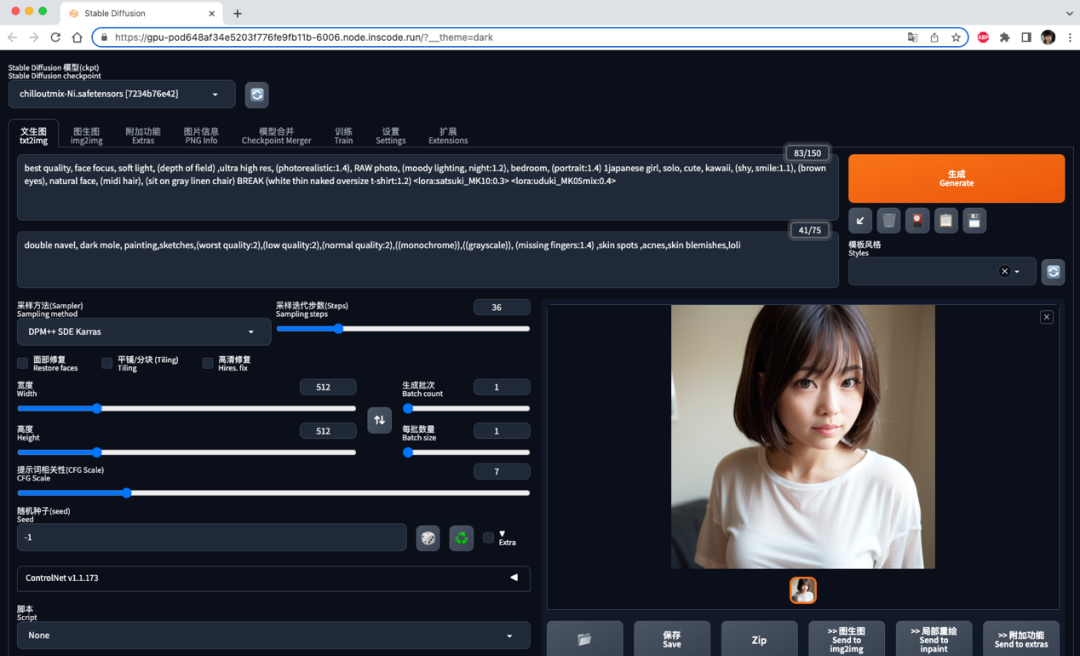1080x656 pixels.
Task: Randomize the seed using the dice icon
Action: click(x=428, y=538)
